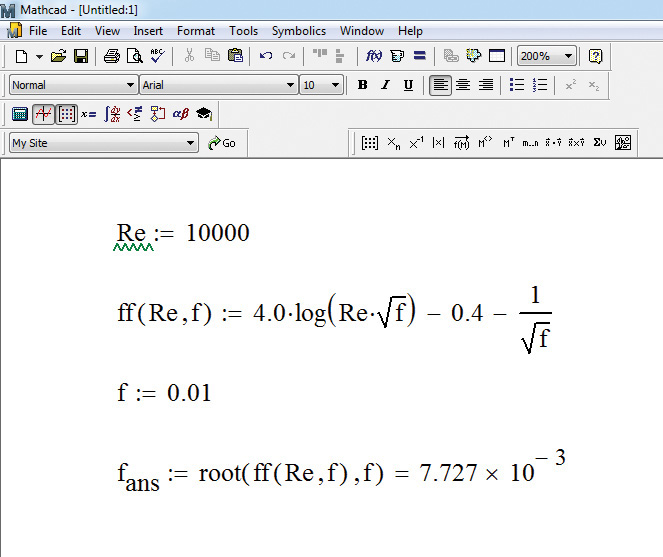The height and width of the screenshot is (557, 663).
Task: Open the Arial font dropdown
Action: [x=291, y=85]
